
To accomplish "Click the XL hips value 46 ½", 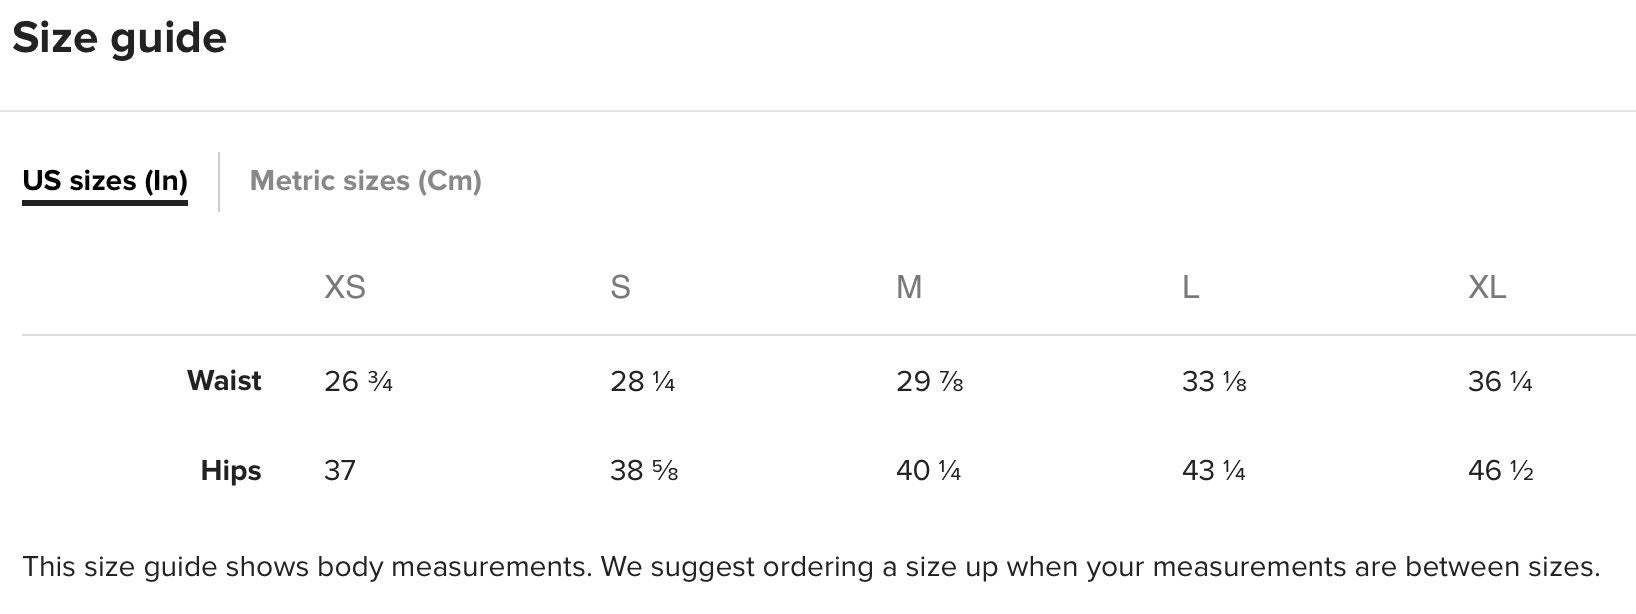I will click(1500, 471).
